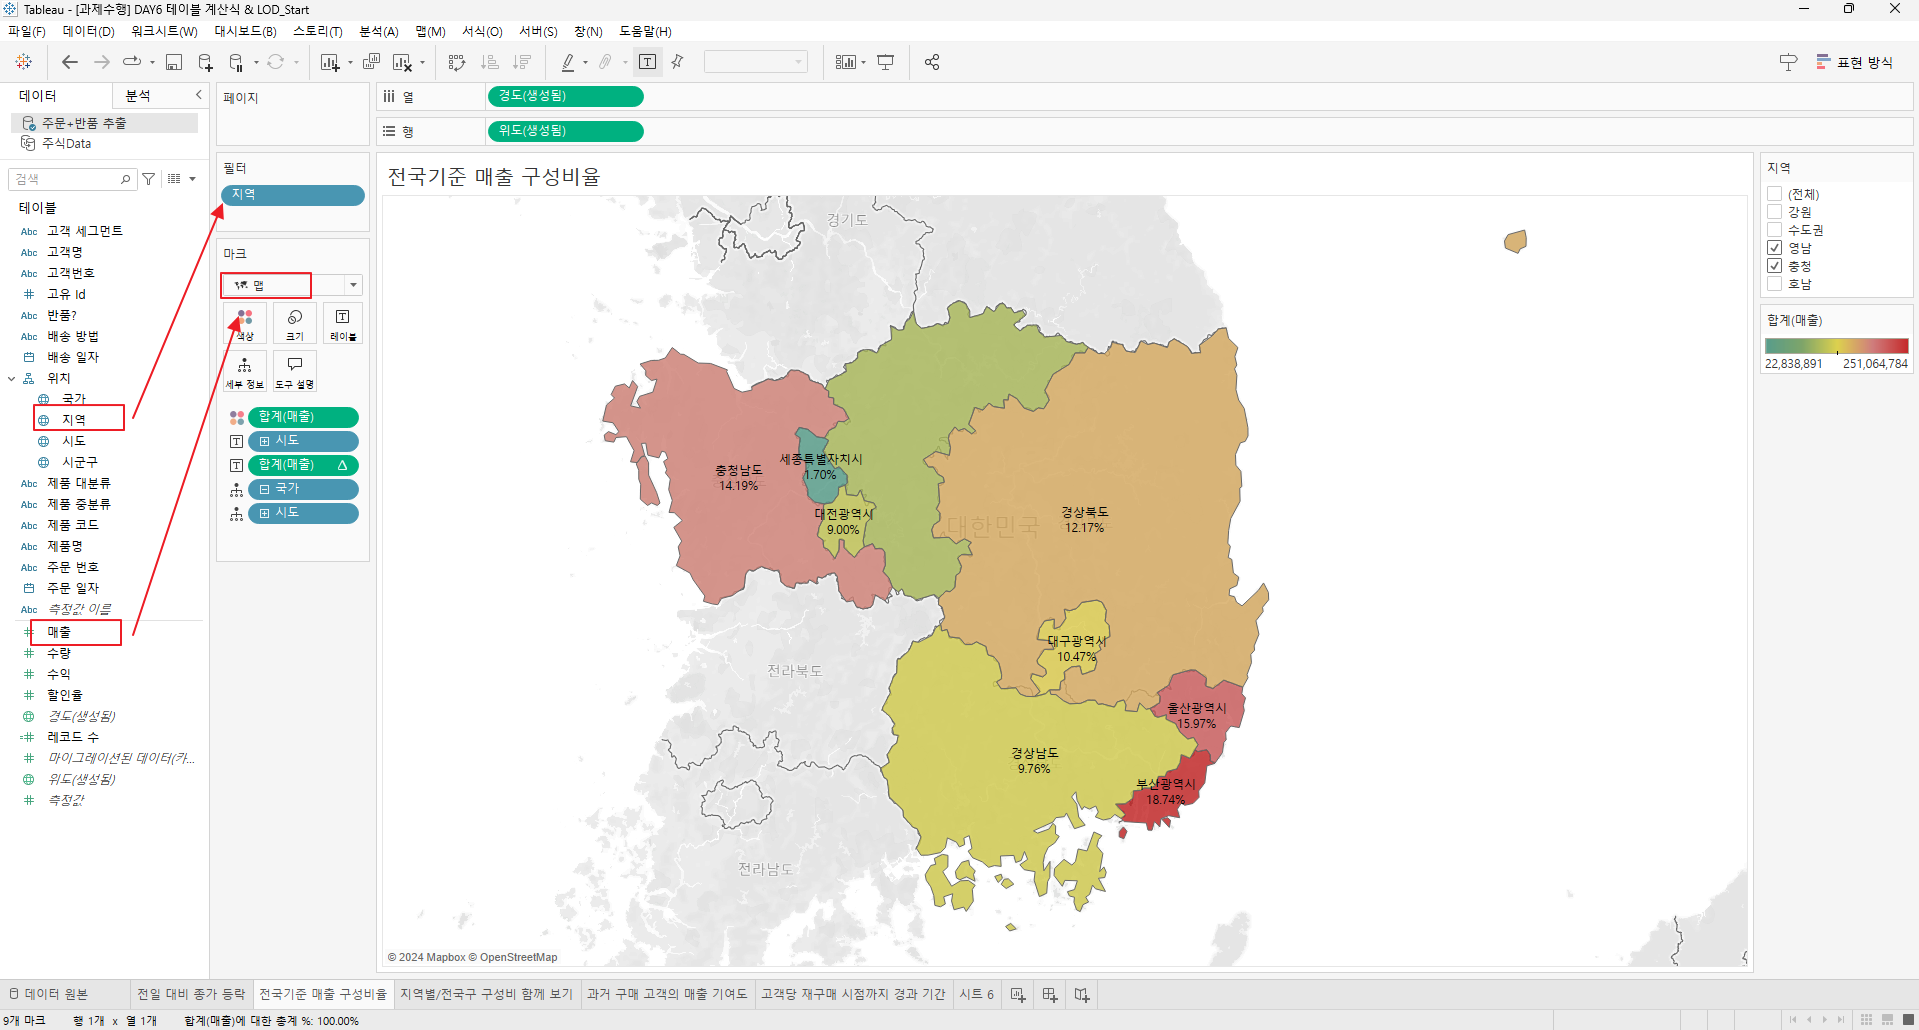Select the 주문+반품 추출 data source

104,123
